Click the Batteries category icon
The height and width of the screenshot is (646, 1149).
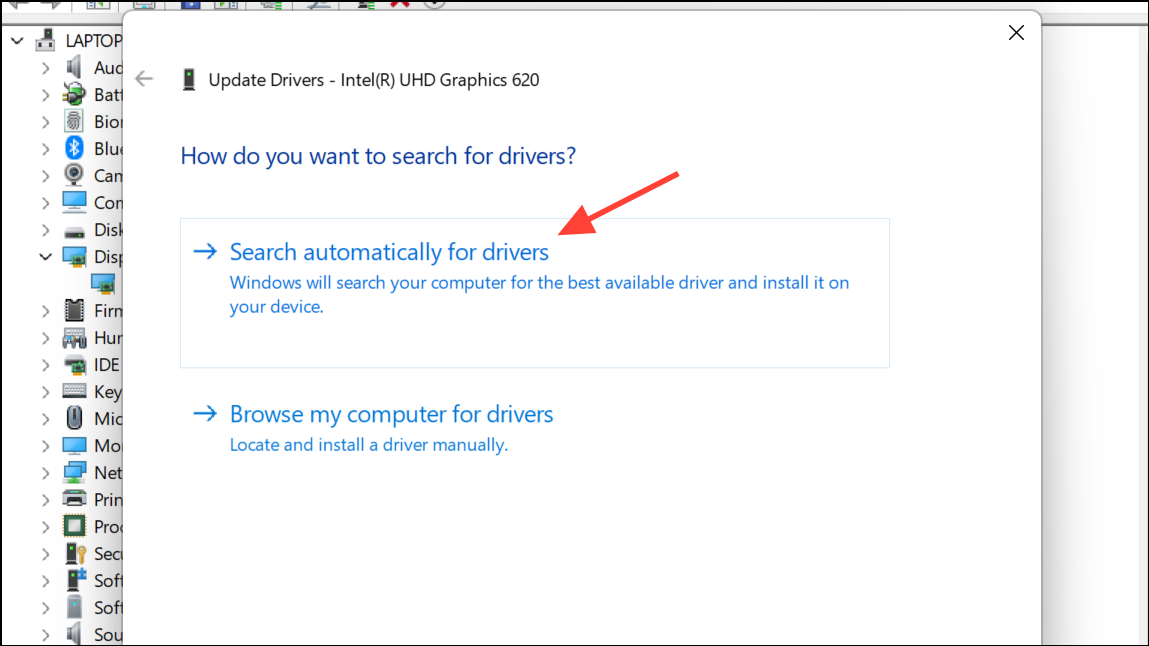point(75,95)
